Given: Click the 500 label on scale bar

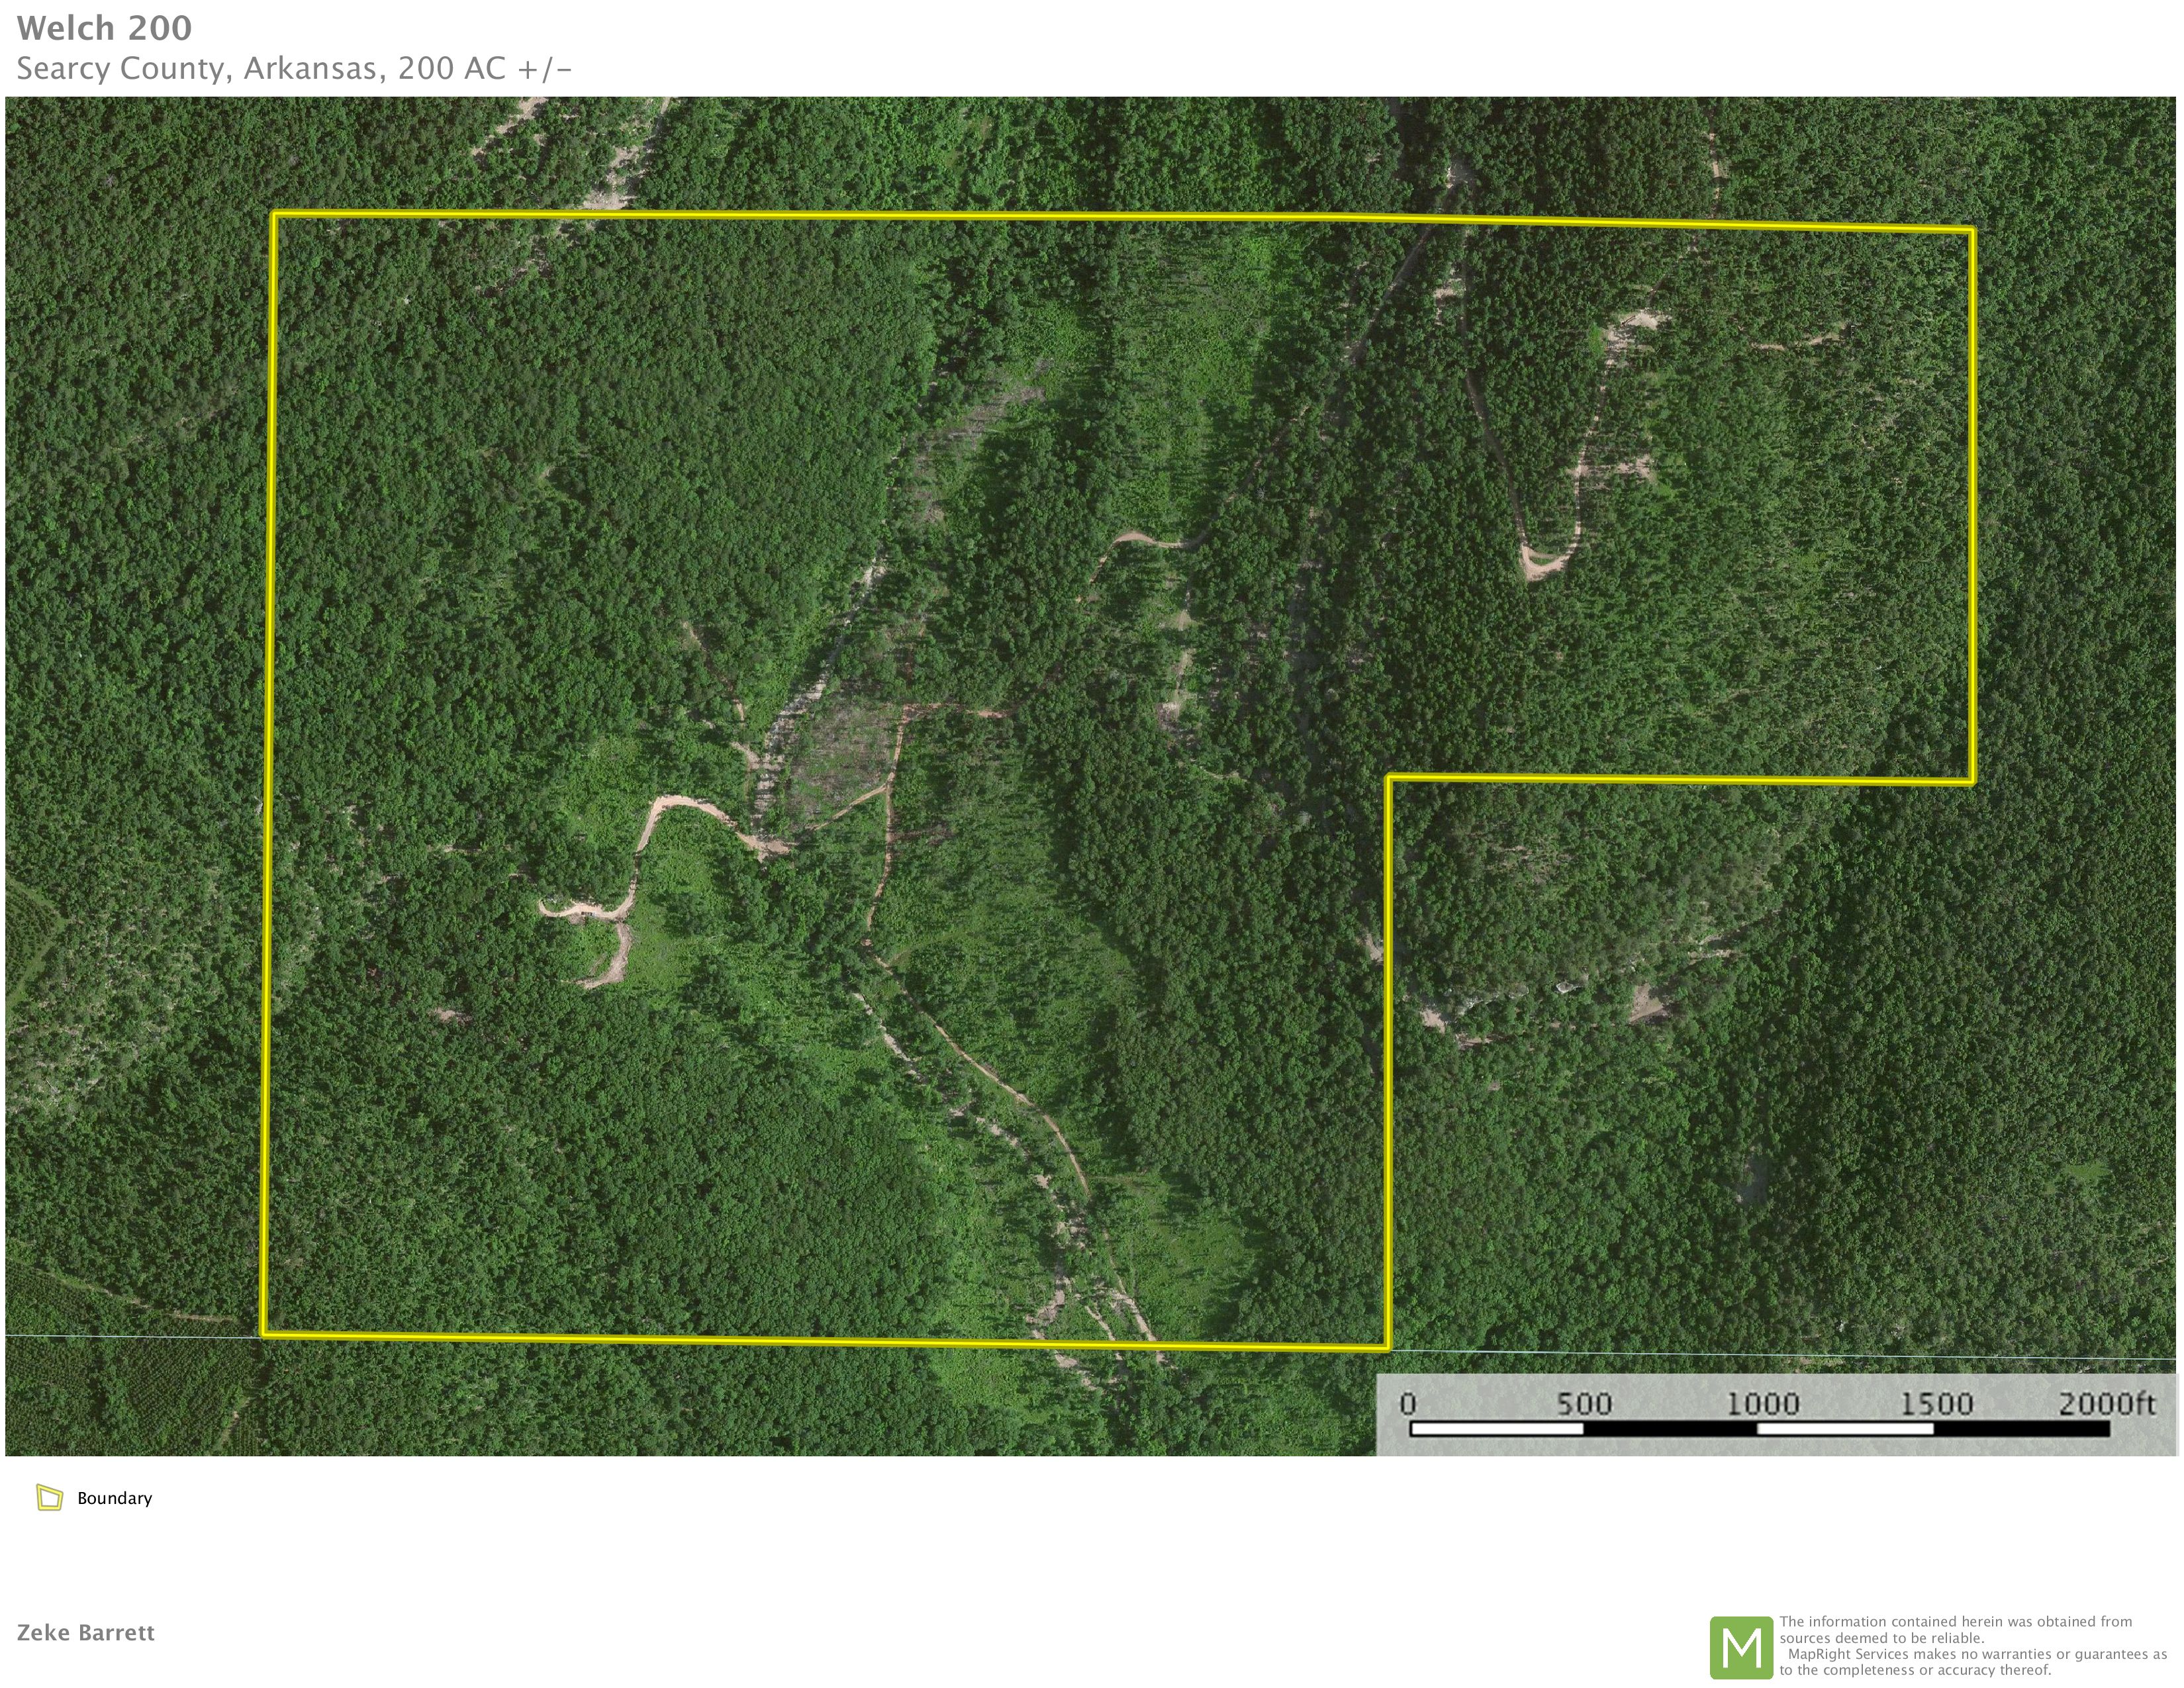Looking at the screenshot, I should point(1583,1404).
